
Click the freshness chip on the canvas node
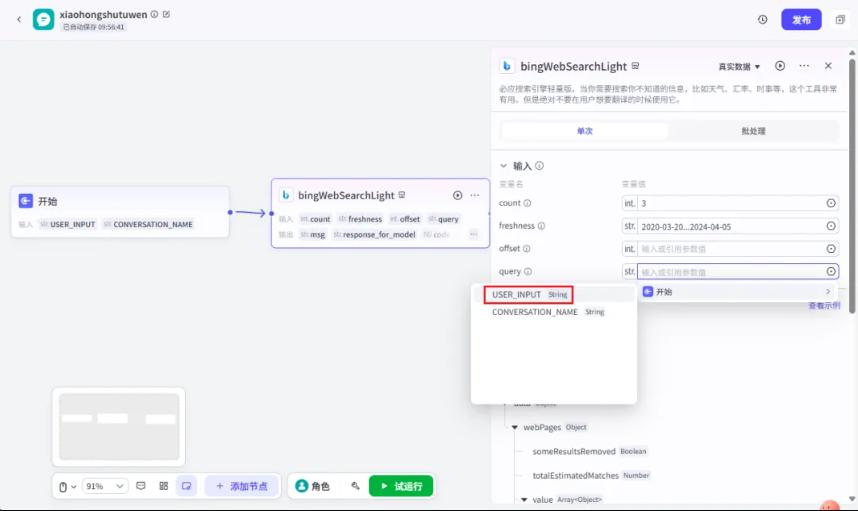coord(360,219)
